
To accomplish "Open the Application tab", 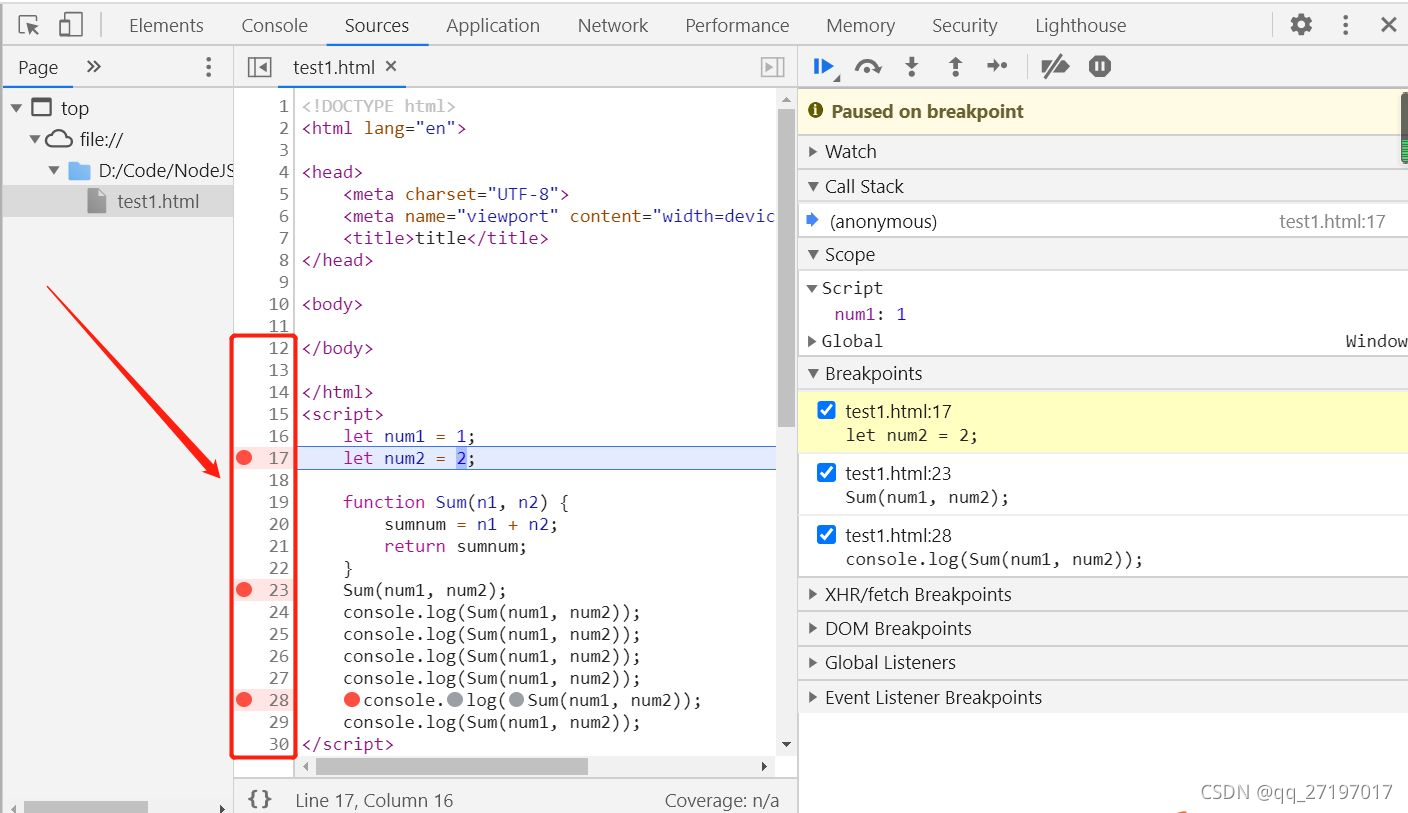I will [493, 26].
